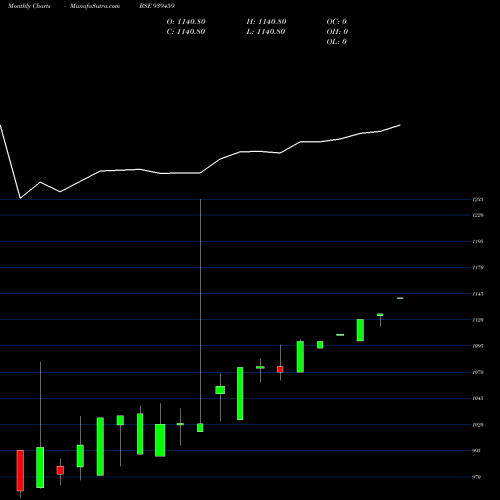
Task: Select the low value "L: 1140.80"
Action: [266, 32]
